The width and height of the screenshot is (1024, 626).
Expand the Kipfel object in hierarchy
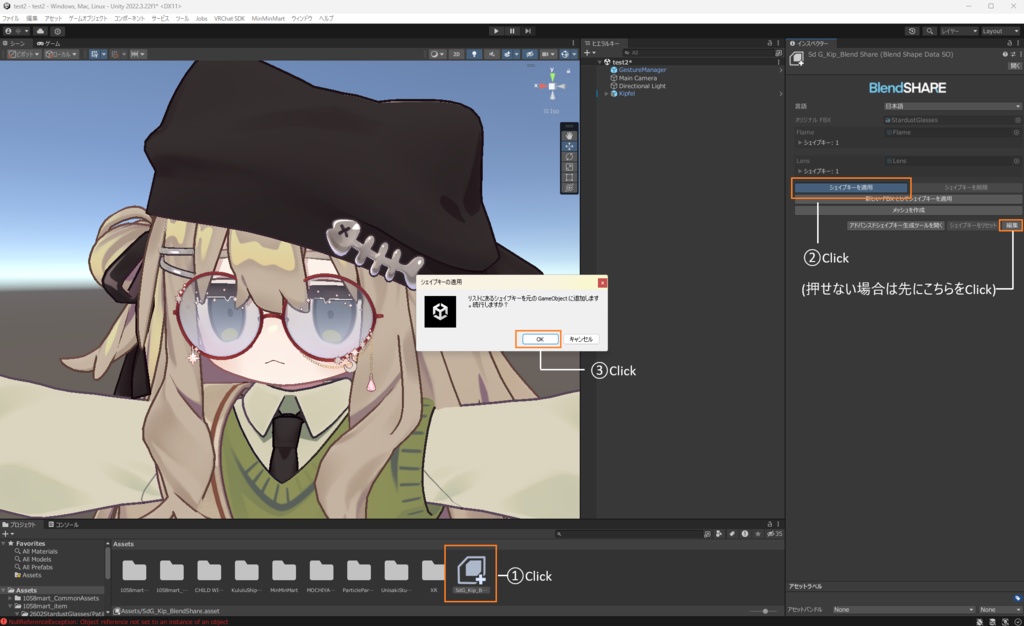606,93
